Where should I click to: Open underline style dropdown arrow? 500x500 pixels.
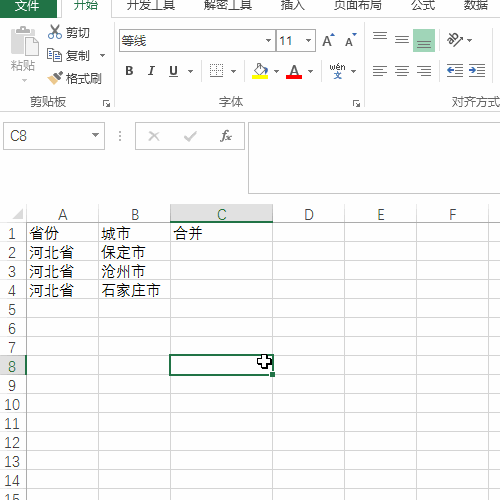[x=190, y=71]
